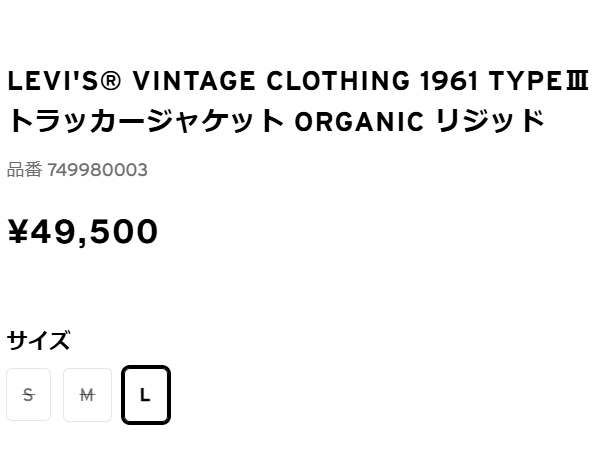This screenshot has width=600, height=450.
Task: Click the 品番 label text
Action: 24,170
